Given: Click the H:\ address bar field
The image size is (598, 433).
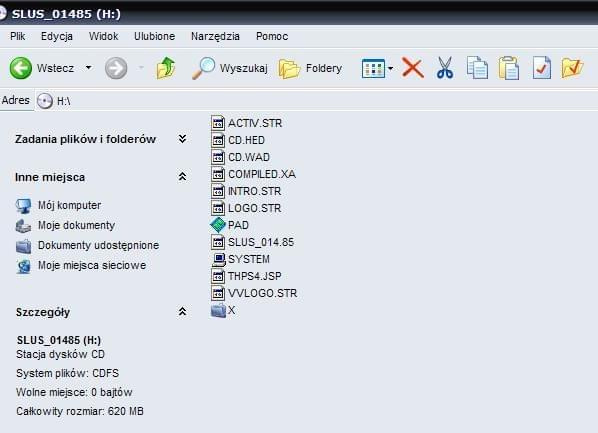Looking at the screenshot, I should pos(317,101).
